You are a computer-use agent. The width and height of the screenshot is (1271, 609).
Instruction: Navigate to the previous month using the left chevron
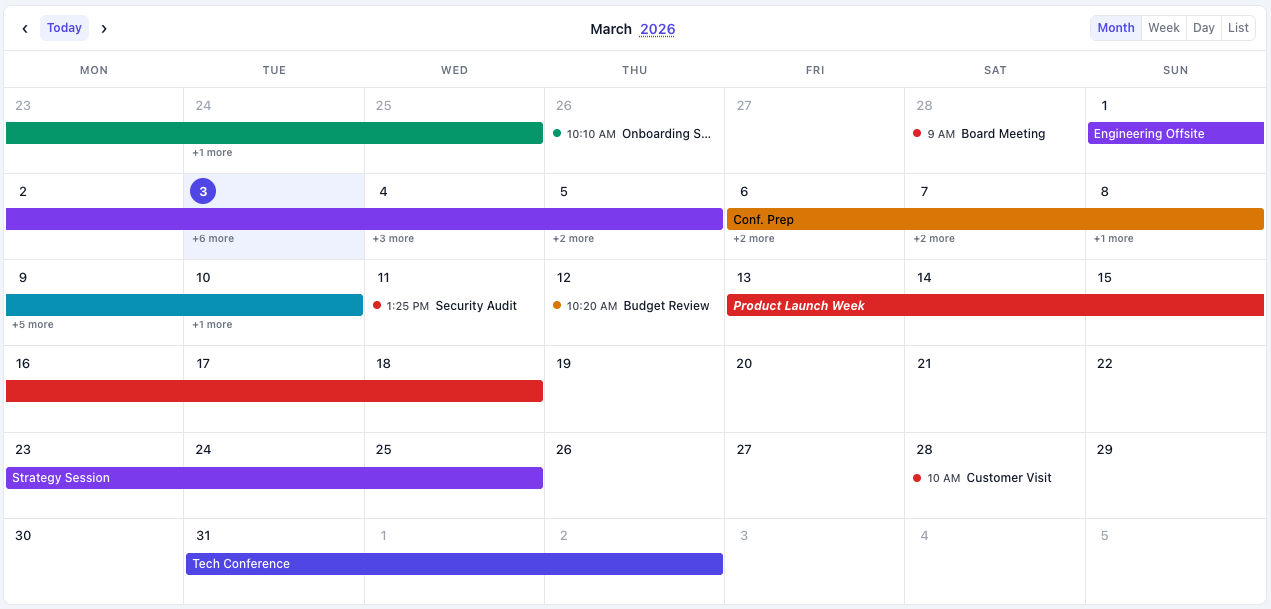[x=24, y=28]
